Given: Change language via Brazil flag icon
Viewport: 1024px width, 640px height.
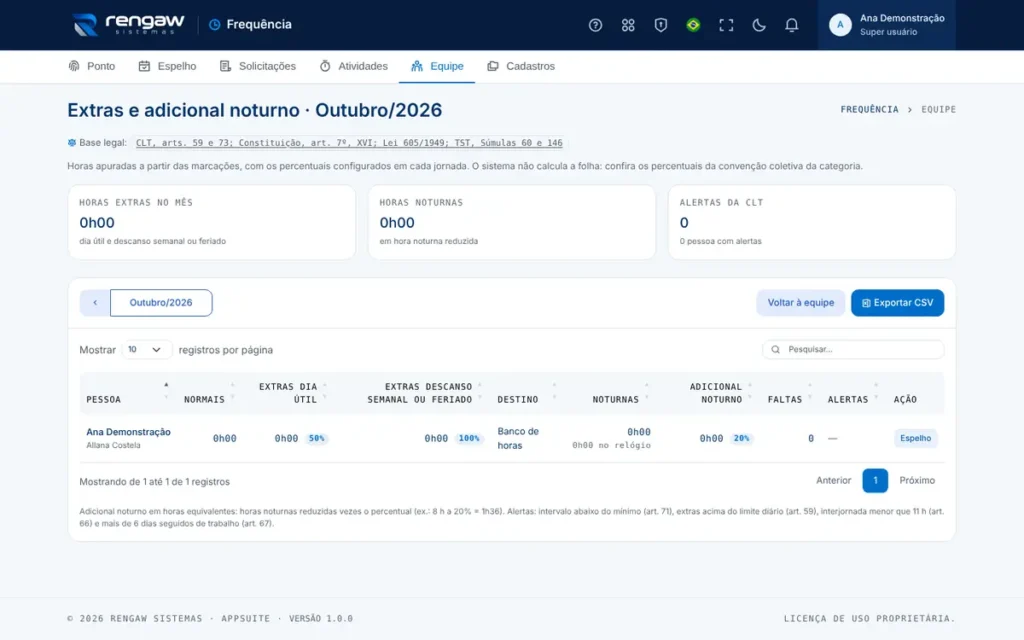Looking at the screenshot, I should 694,25.
